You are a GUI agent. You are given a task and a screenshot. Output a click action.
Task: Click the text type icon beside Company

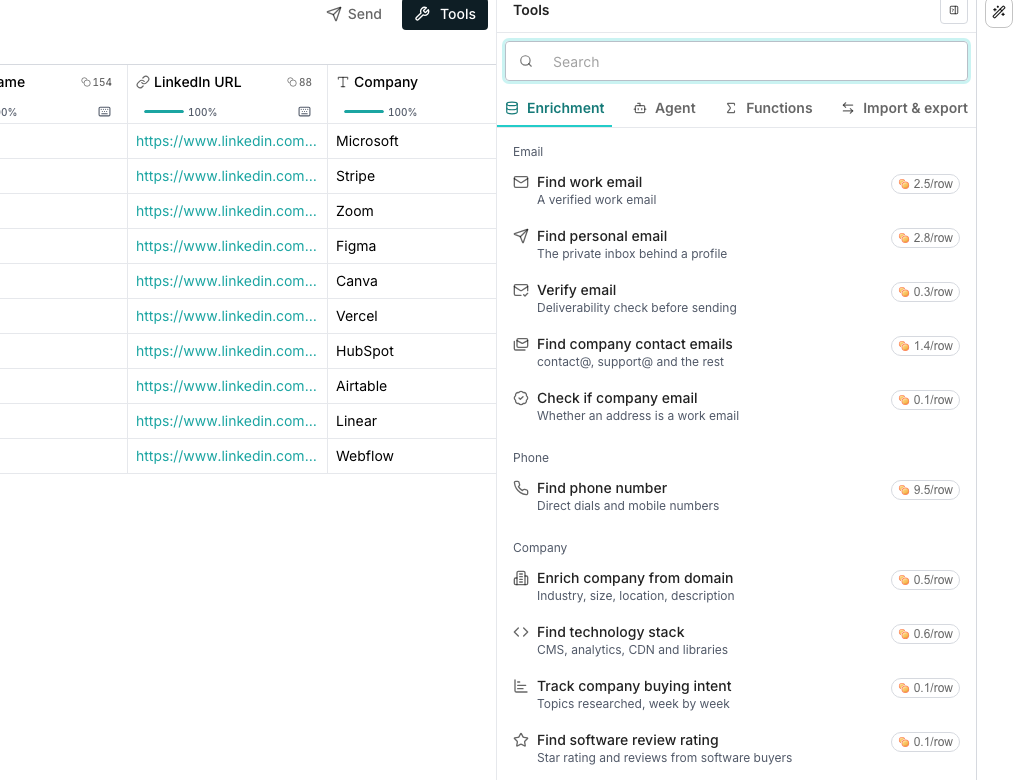(343, 82)
